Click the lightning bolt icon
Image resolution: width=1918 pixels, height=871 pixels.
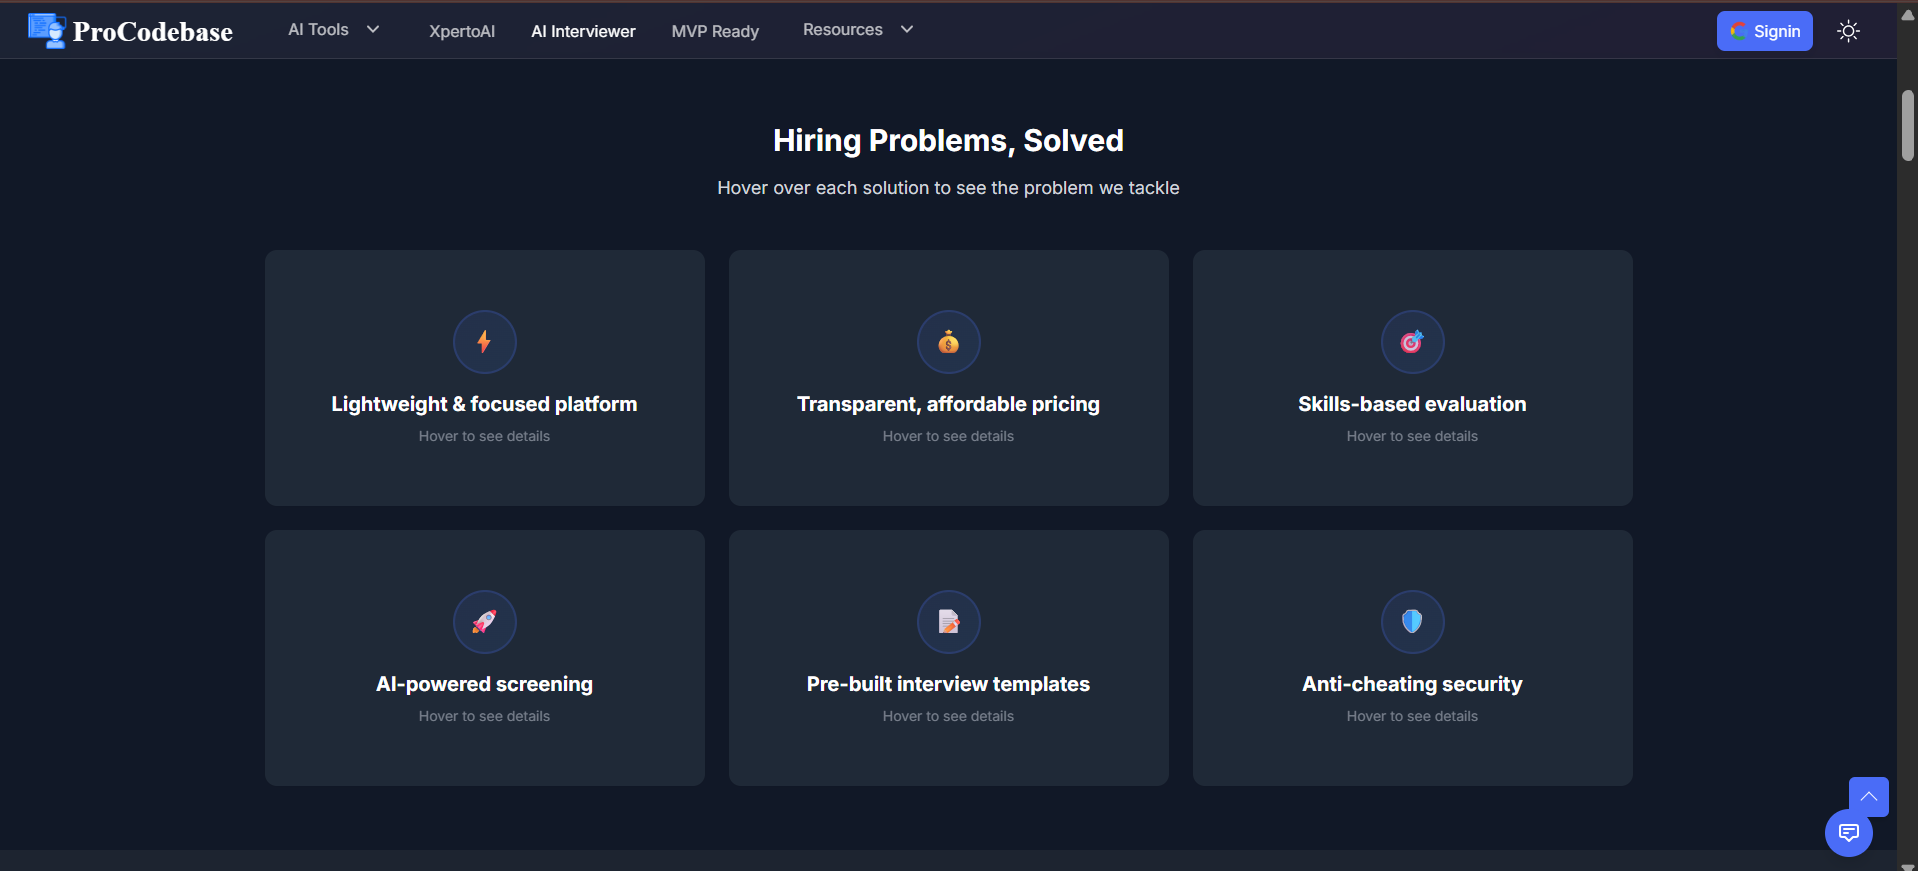click(484, 342)
